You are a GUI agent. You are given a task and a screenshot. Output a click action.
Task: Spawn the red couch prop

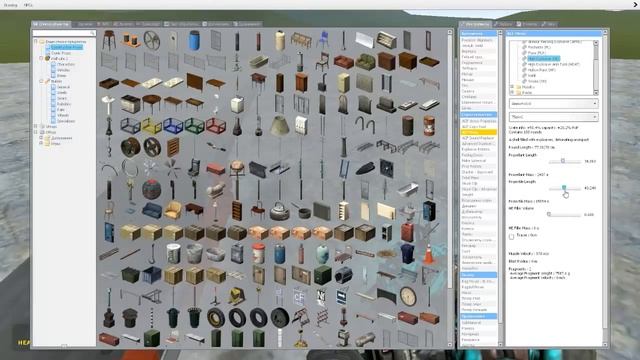point(344,62)
